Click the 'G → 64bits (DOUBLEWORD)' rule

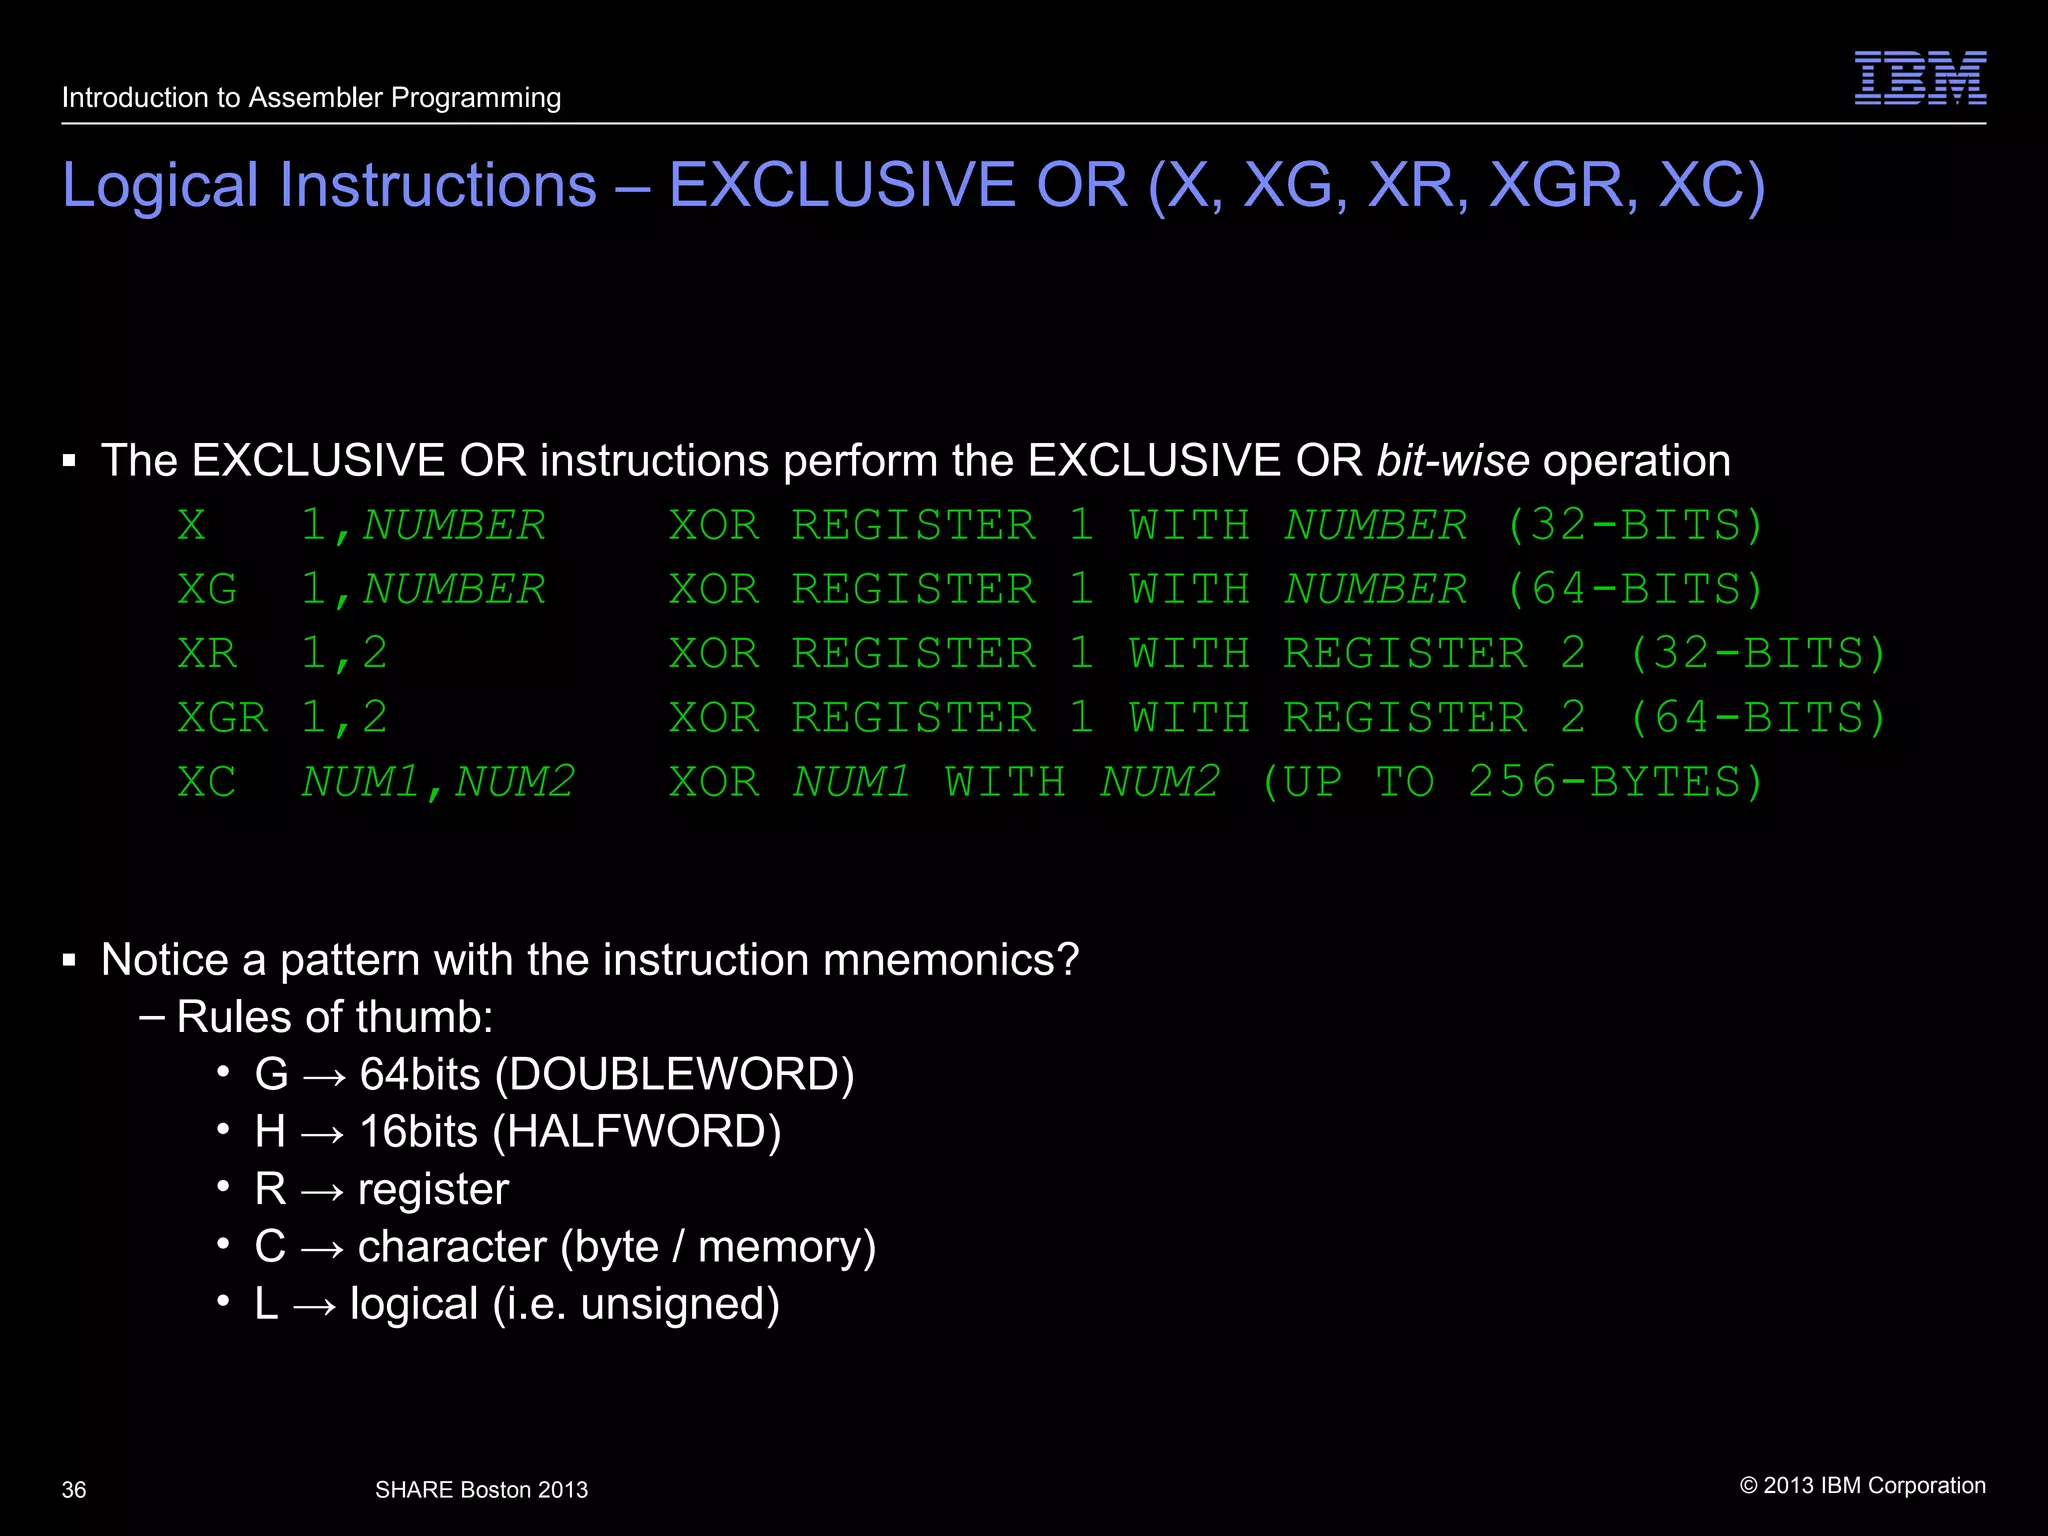[554, 1075]
